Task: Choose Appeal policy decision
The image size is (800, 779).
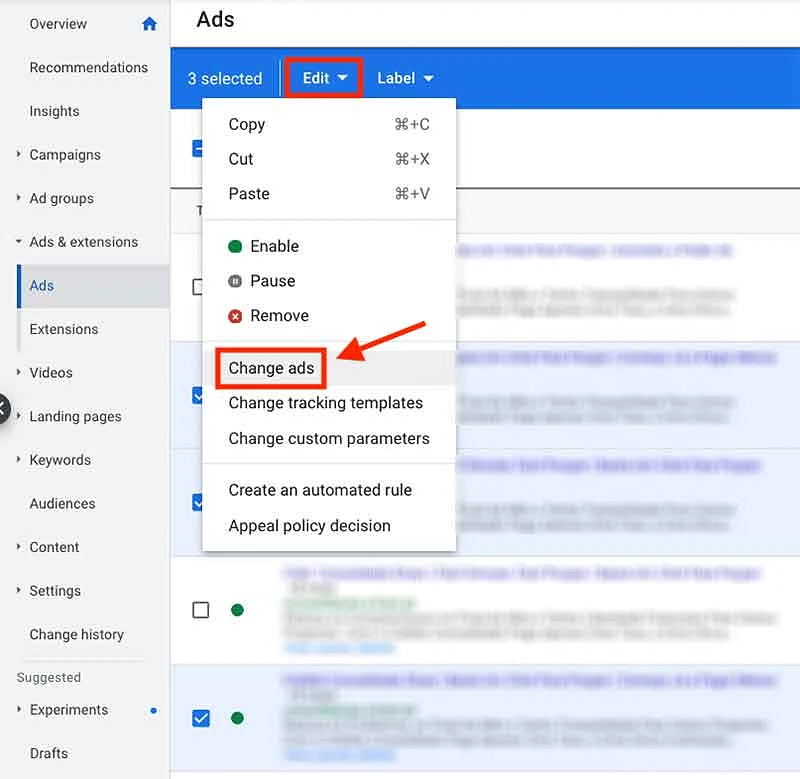Action: pyautogui.click(x=329, y=526)
